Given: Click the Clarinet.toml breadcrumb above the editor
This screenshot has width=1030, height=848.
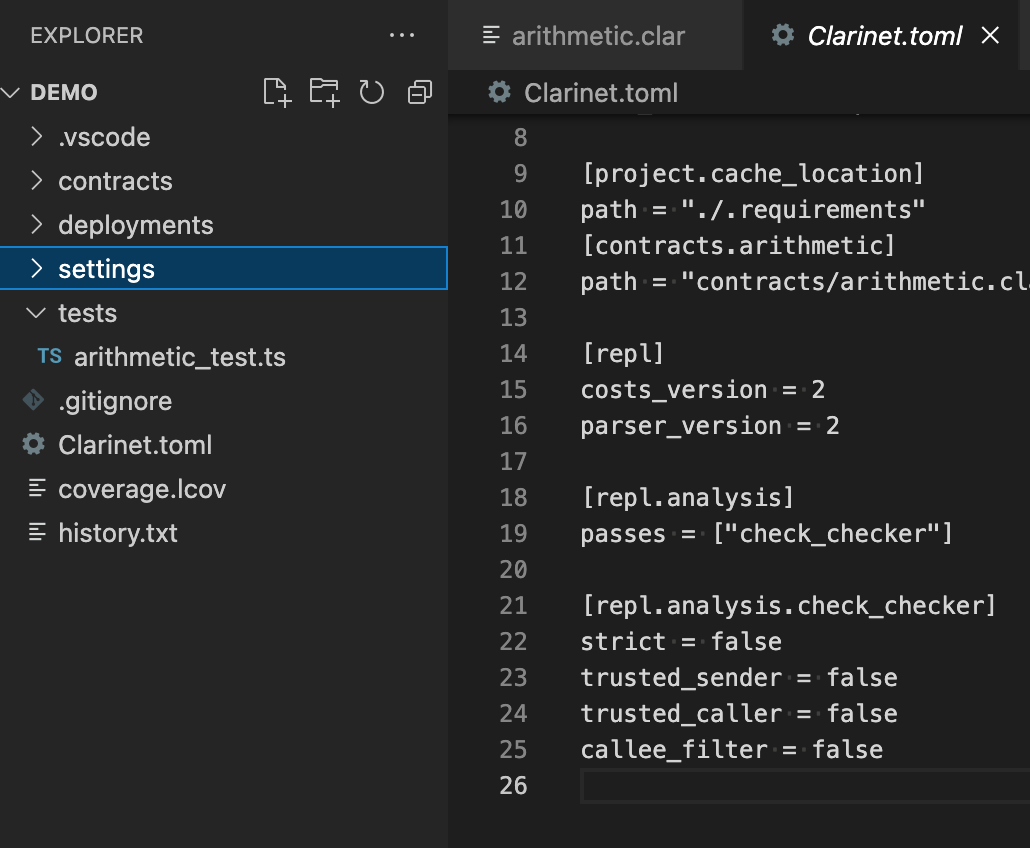Looking at the screenshot, I should click(600, 93).
